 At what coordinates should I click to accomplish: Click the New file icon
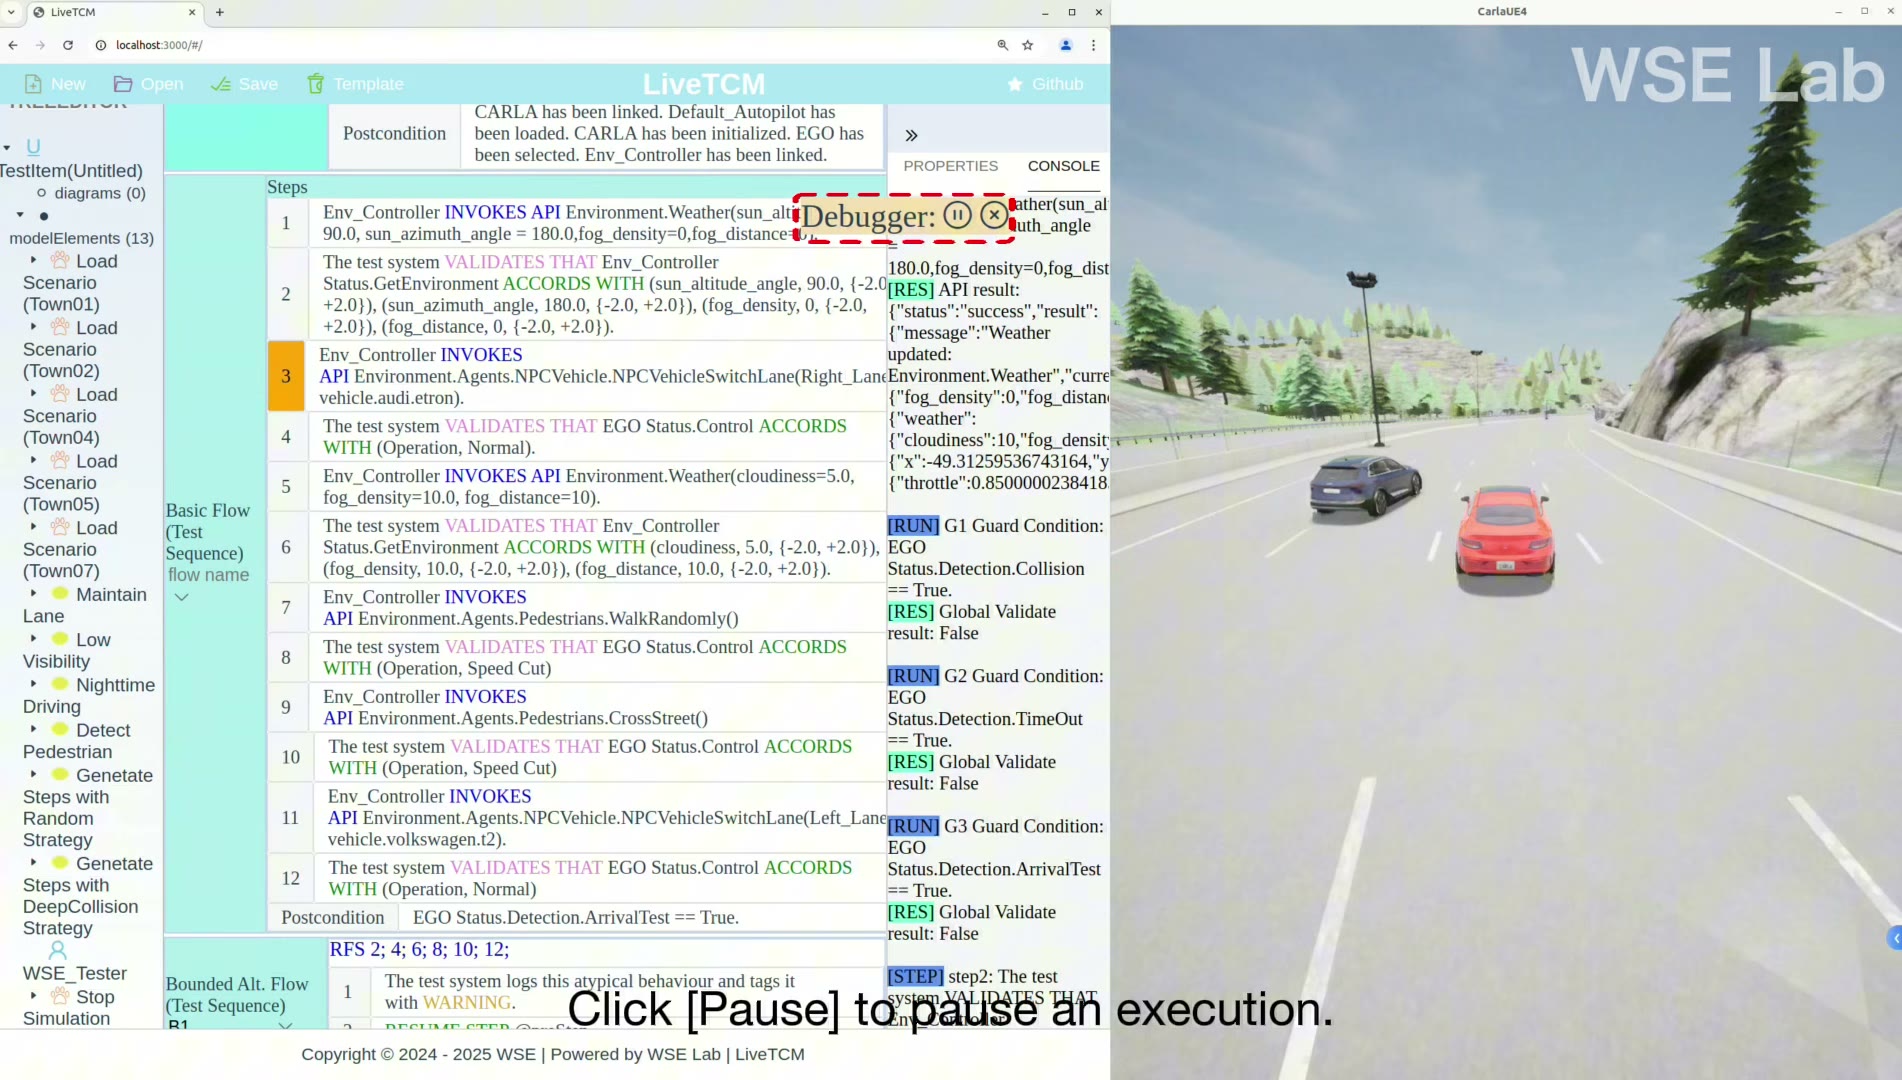click(x=33, y=84)
